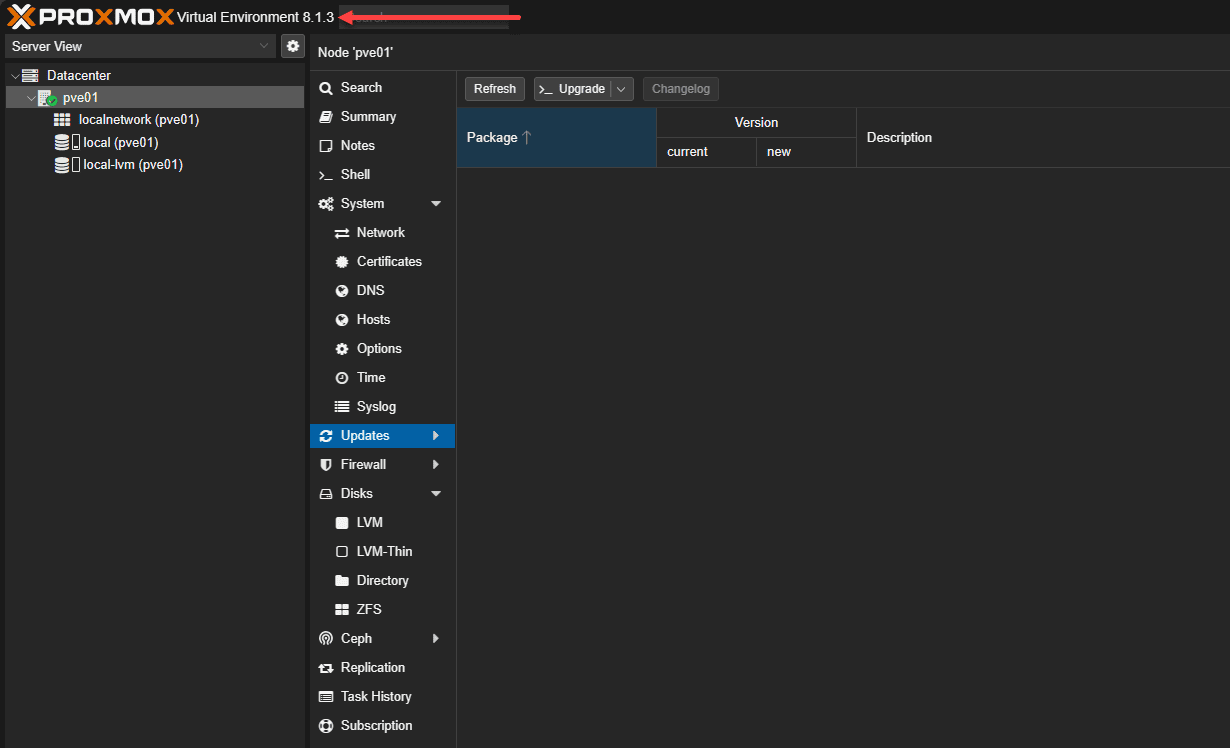Click the Shell terminal icon
The height and width of the screenshot is (748, 1230).
(x=325, y=175)
